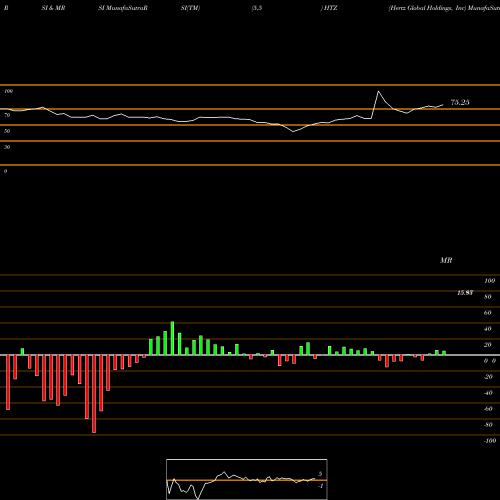Click the -40 label on the MR axis

pyautogui.click(x=488, y=393)
